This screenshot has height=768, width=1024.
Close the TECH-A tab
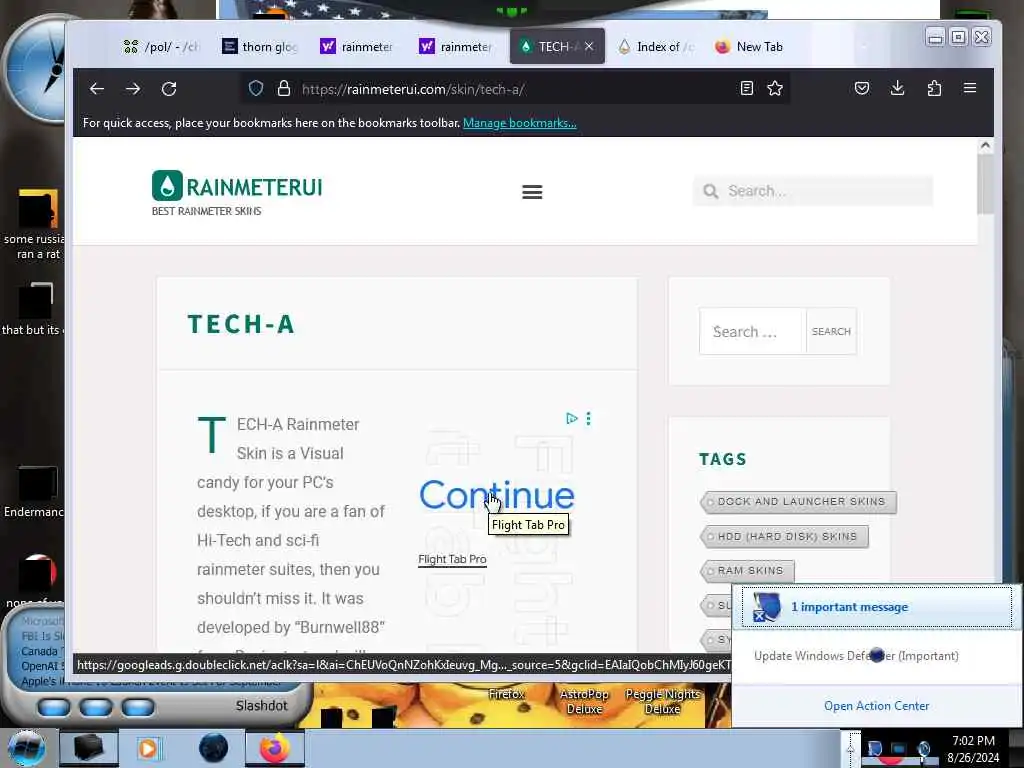coord(589,46)
